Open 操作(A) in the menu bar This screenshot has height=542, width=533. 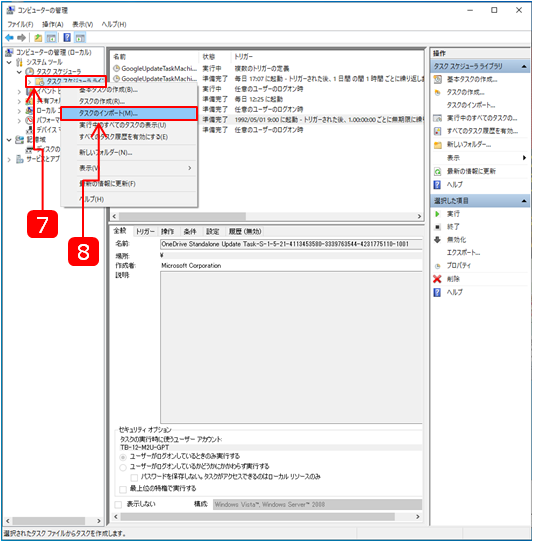pos(53,24)
